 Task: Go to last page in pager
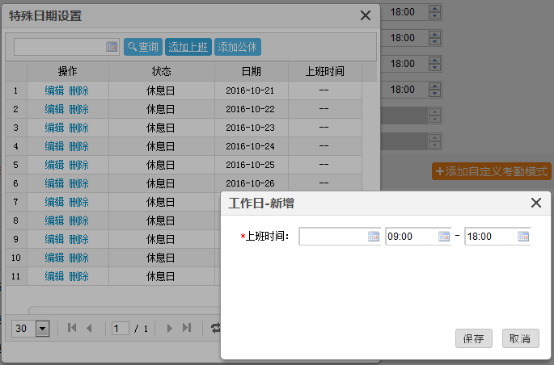pos(187,328)
